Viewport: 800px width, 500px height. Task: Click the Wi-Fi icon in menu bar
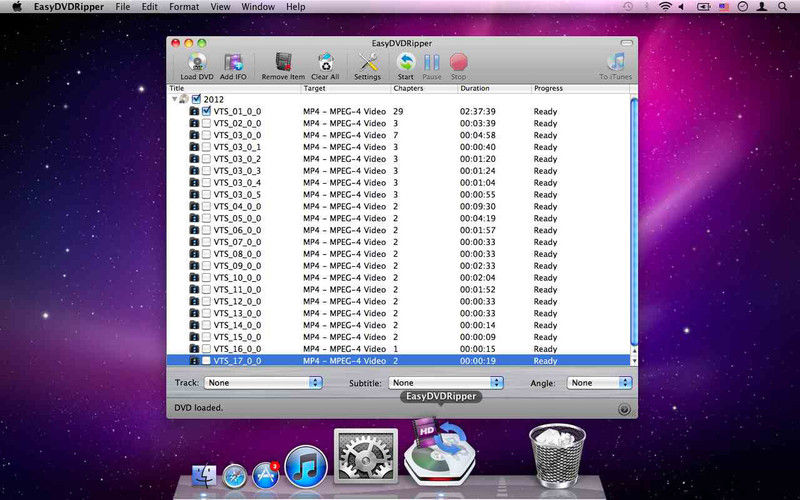(x=665, y=7)
